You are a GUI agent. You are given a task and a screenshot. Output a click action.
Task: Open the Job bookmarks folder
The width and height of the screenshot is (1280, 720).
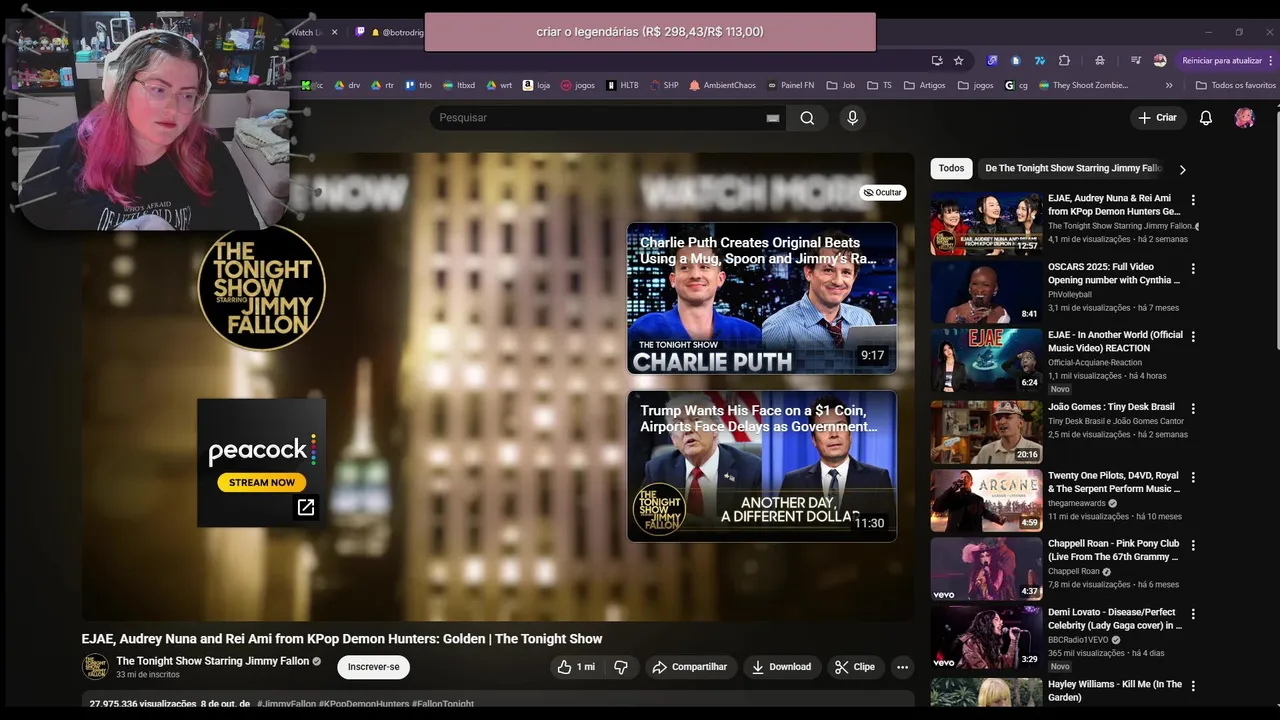coord(841,85)
